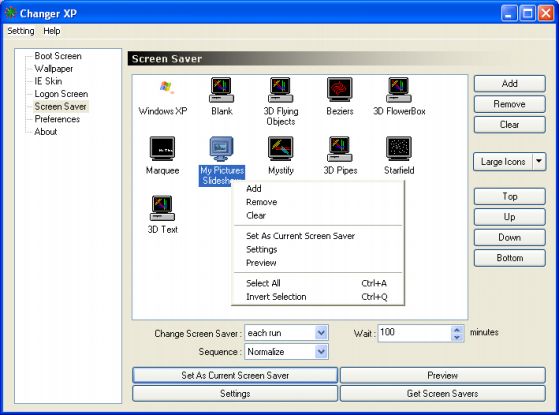Choose Clear from the context menu
The image size is (559, 415).
318,216
